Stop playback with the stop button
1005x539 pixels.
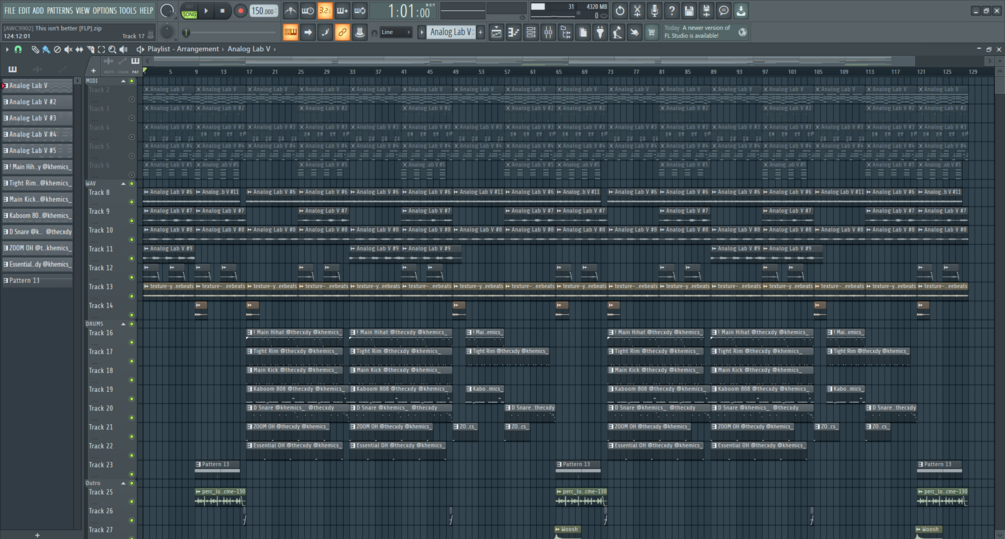pyautogui.click(x=222, y=11)
